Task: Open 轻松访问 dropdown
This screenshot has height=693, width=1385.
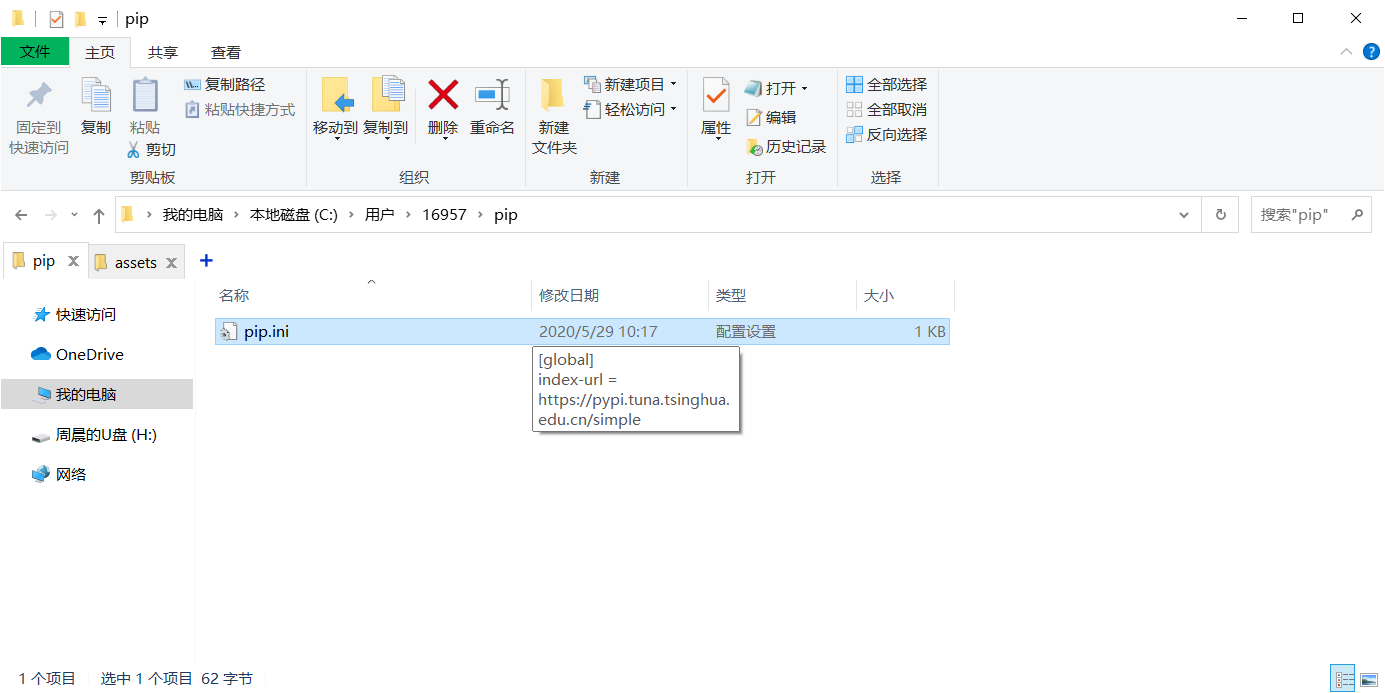Action: [x=630, y=110]
